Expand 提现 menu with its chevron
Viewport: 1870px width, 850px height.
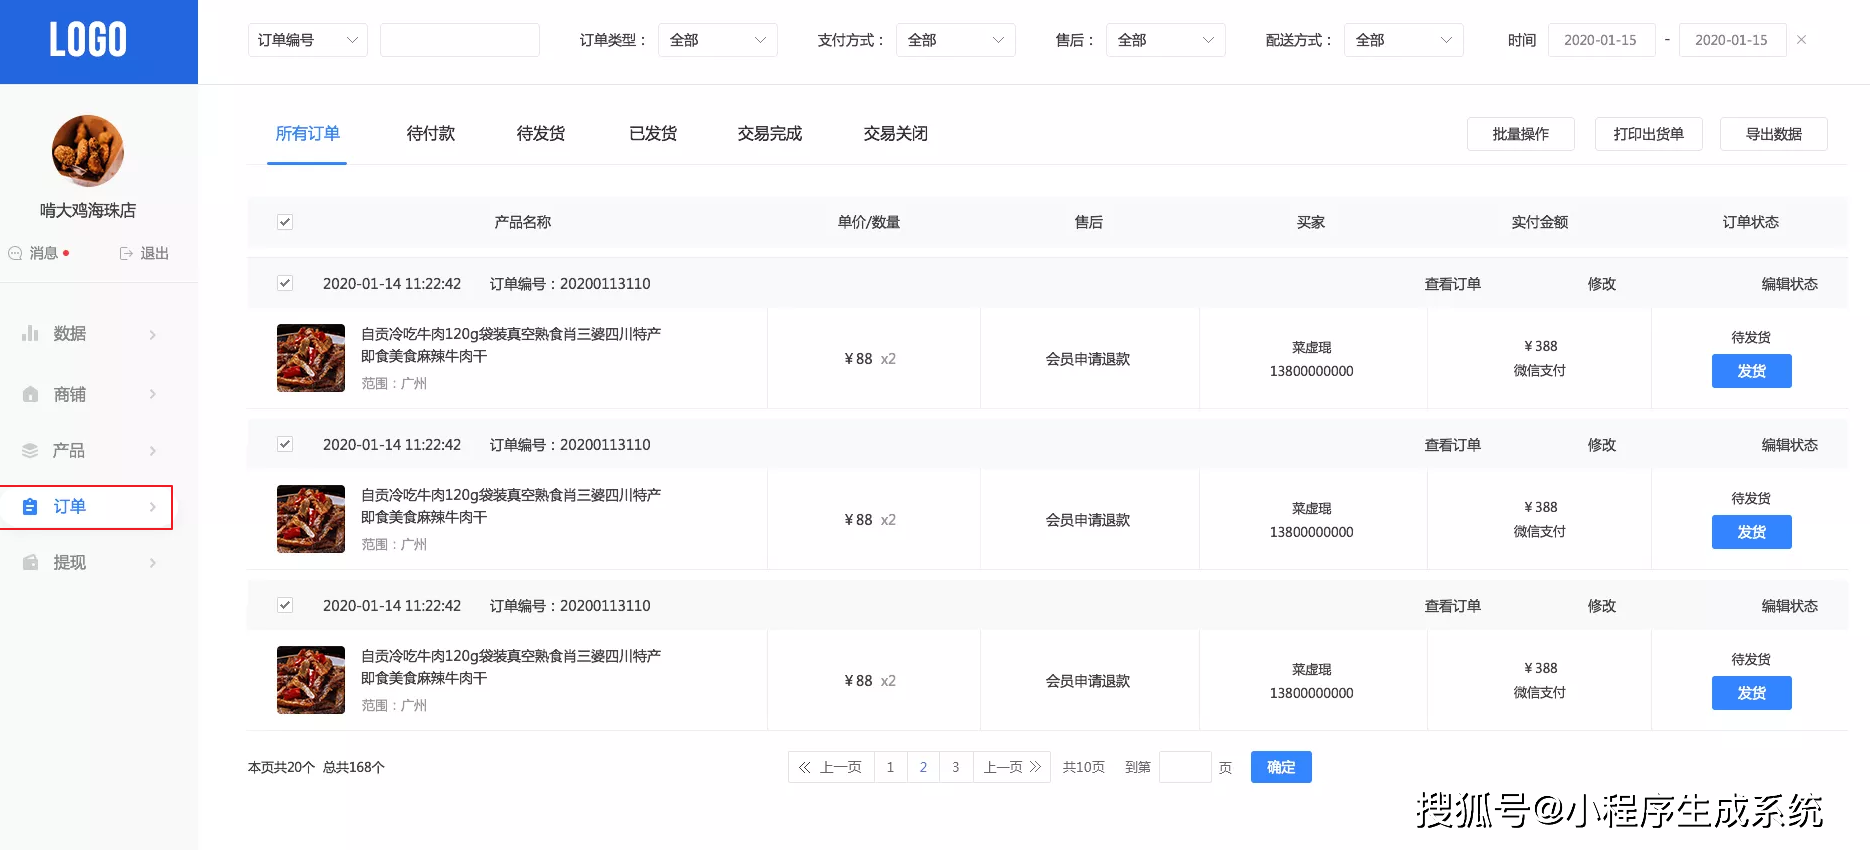tap(153, 563)
